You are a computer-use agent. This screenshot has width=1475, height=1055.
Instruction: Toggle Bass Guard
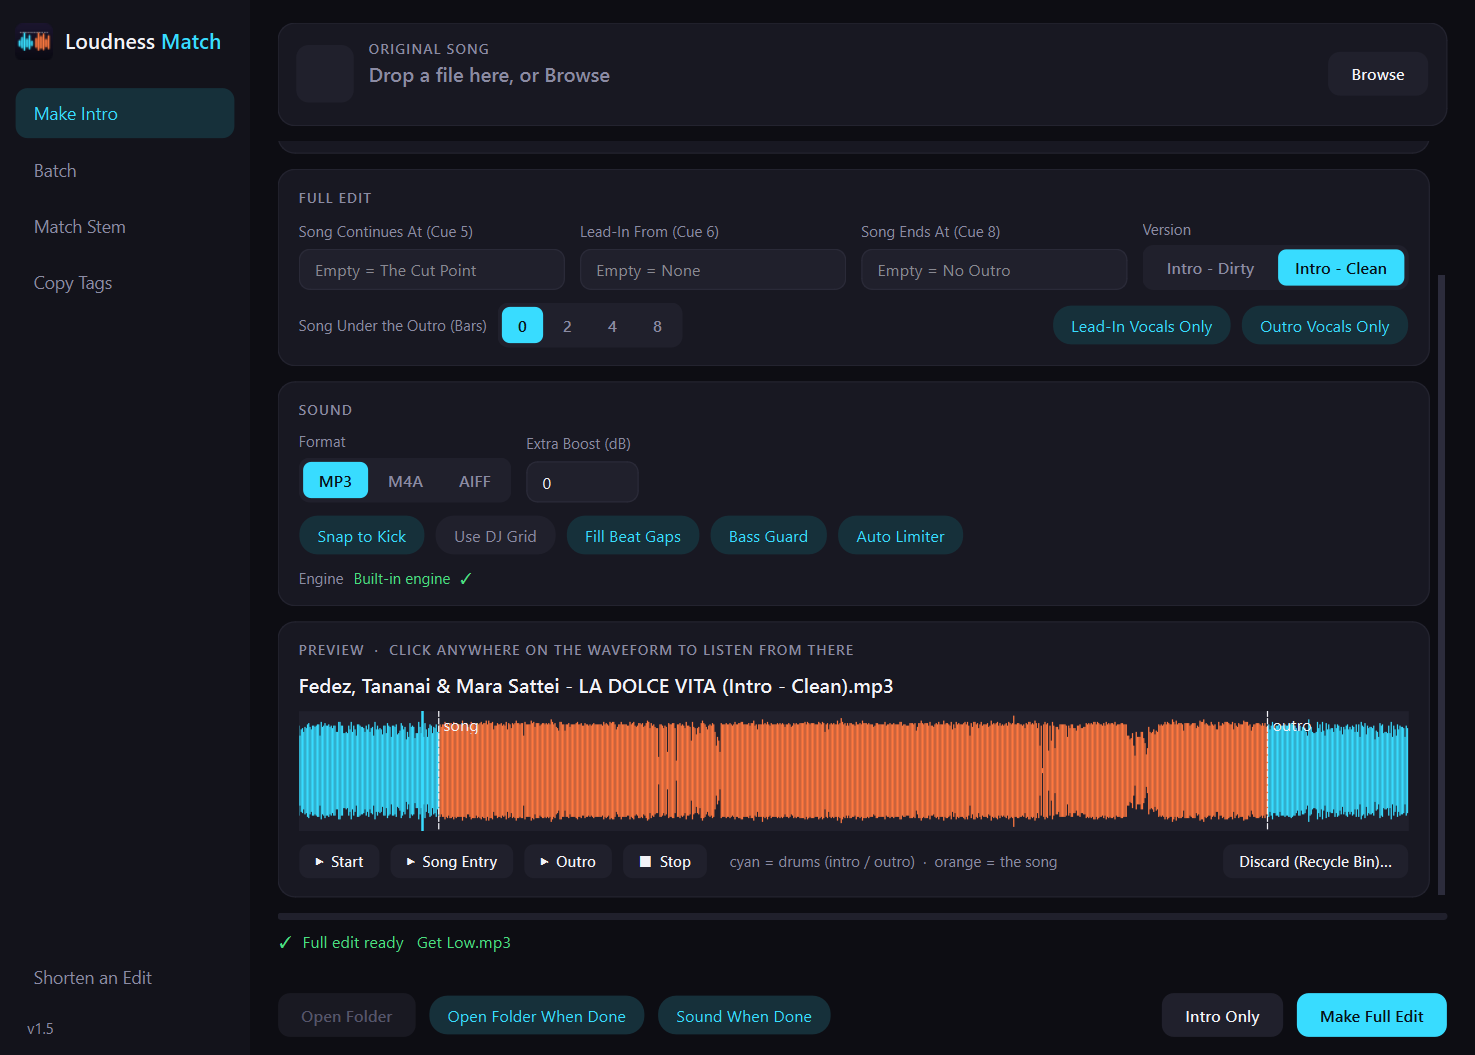click(x=768, y=536)
